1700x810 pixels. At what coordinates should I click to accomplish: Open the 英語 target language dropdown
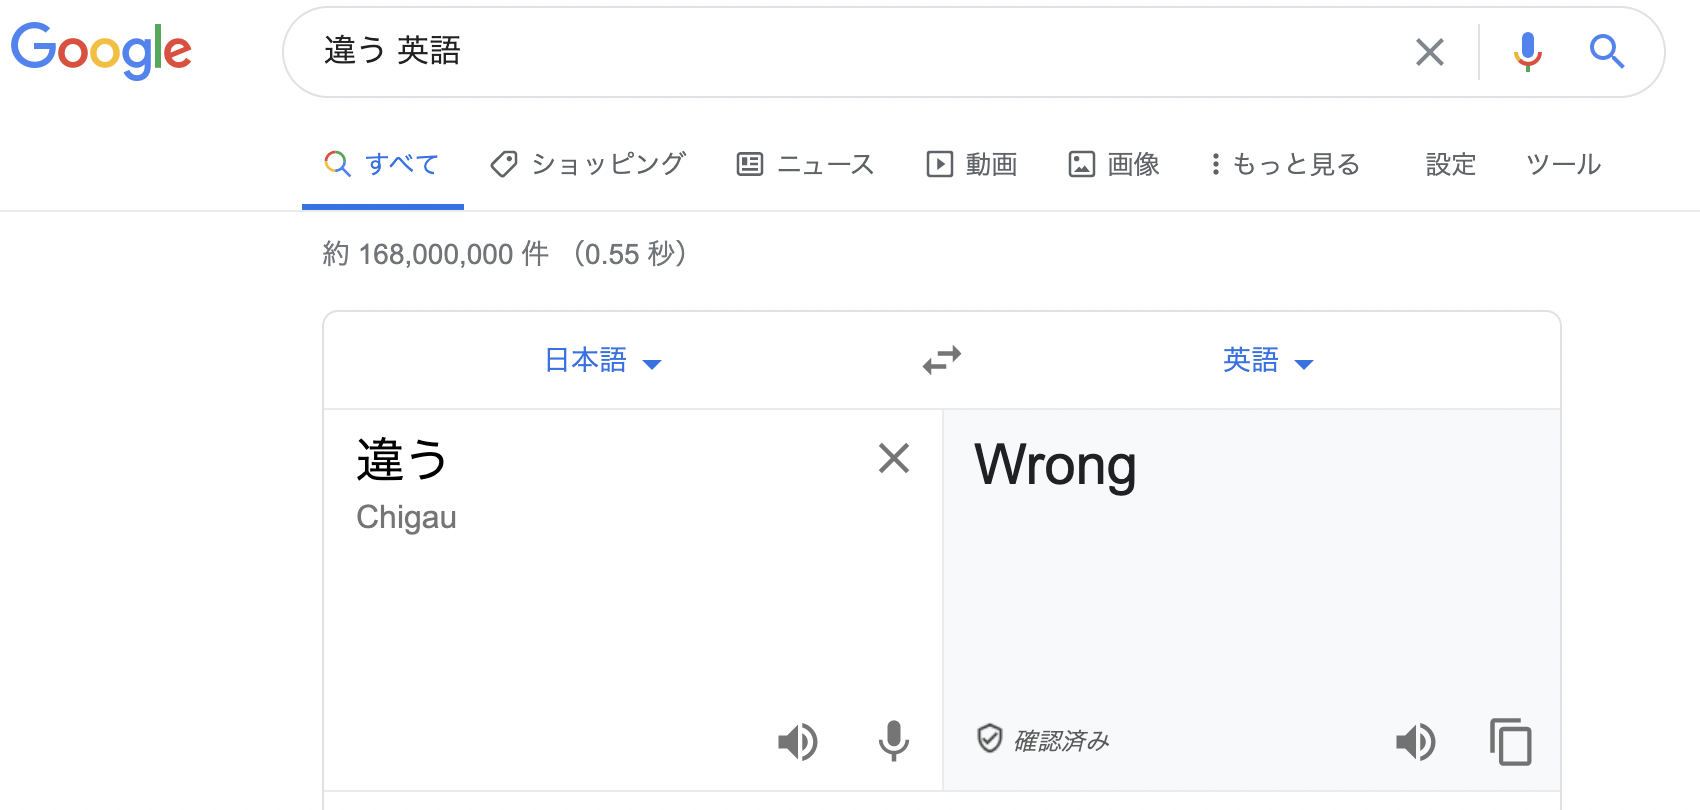pyautogui.click(x=1268, y=360)
